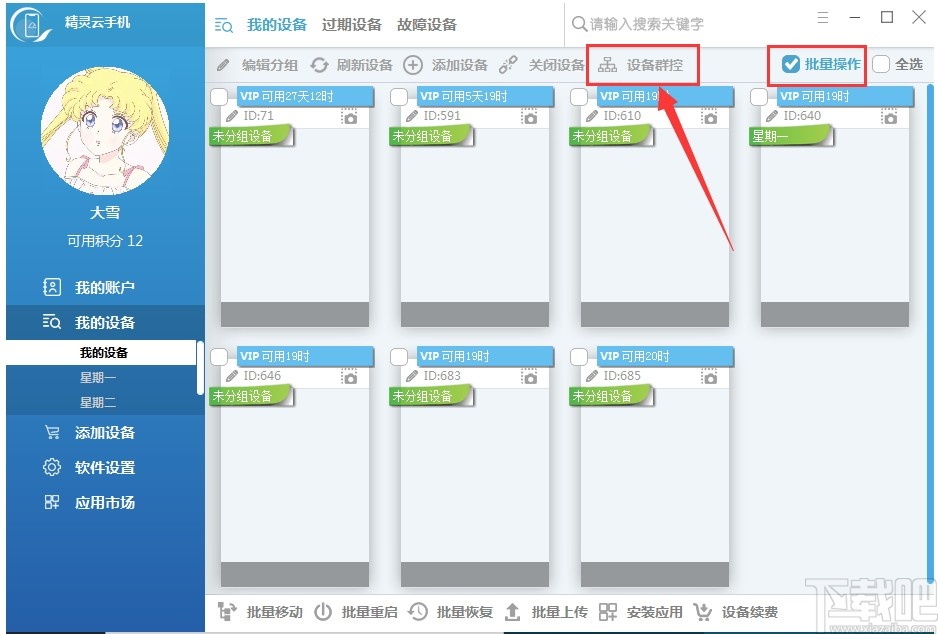Viewport: 940px width, 634px height.
Task: Click the device renewal cart icon (设备续费)
Action: tap(702, 612)
